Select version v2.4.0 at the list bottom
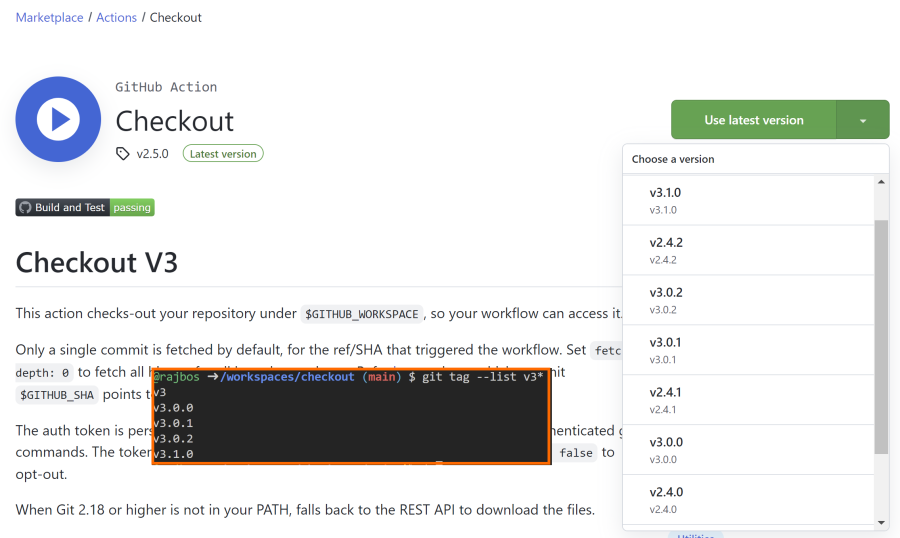The width and height of the screenshot is (900, 538). (x=748, y=500)
